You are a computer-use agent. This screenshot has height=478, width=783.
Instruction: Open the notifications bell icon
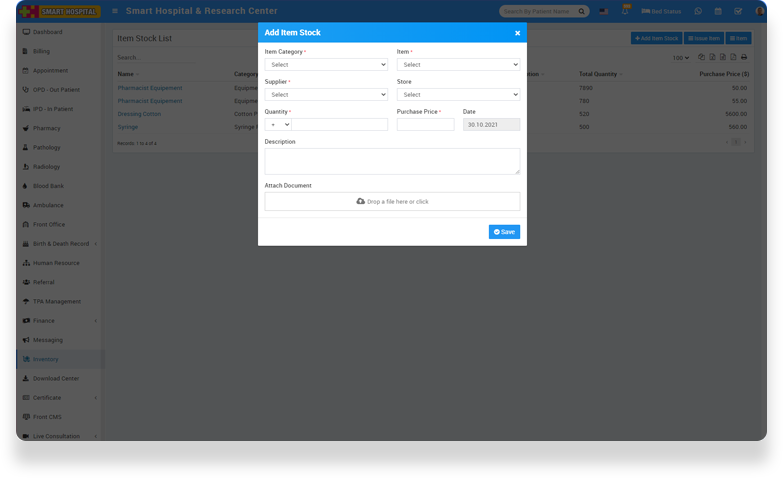[x=626, y=11]
